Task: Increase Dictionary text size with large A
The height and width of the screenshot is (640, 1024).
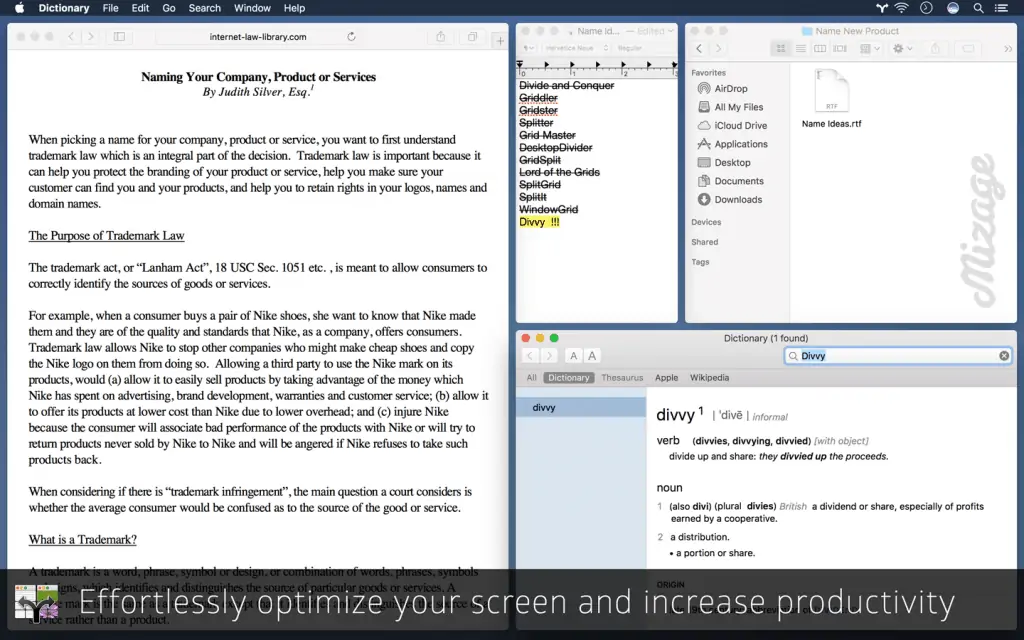Action: (x=592, y=356)
